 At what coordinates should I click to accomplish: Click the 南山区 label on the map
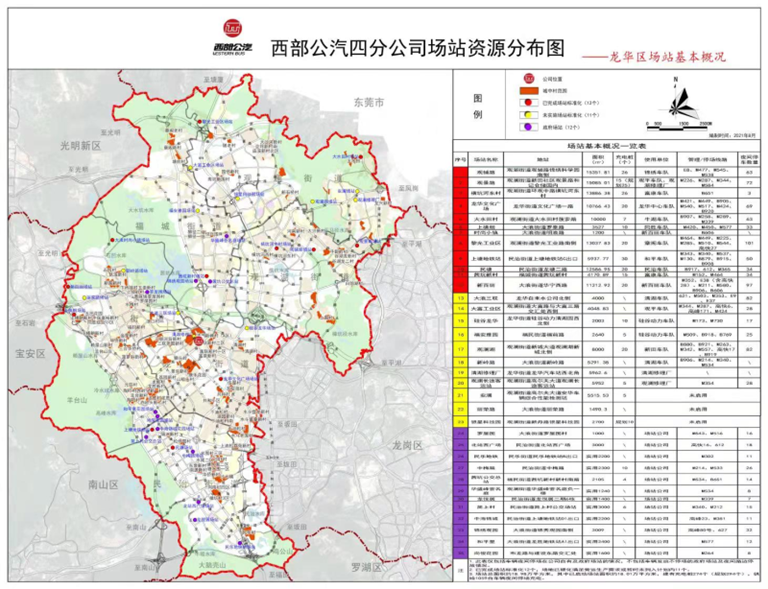coord(103,485)
